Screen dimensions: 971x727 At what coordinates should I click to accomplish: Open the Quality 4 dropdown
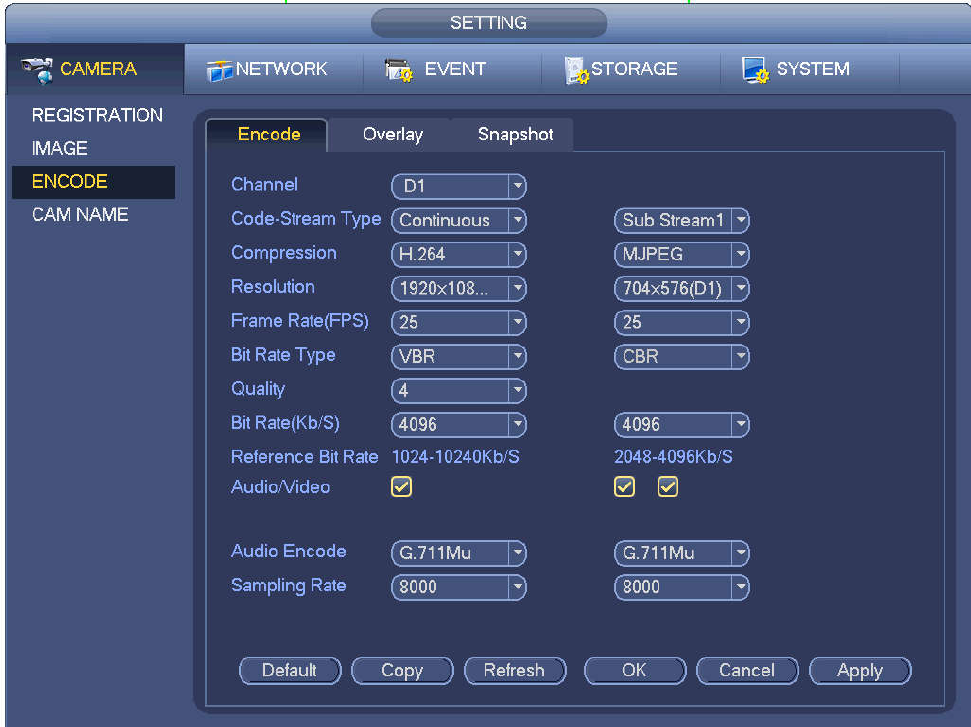[x=459, y=391]
